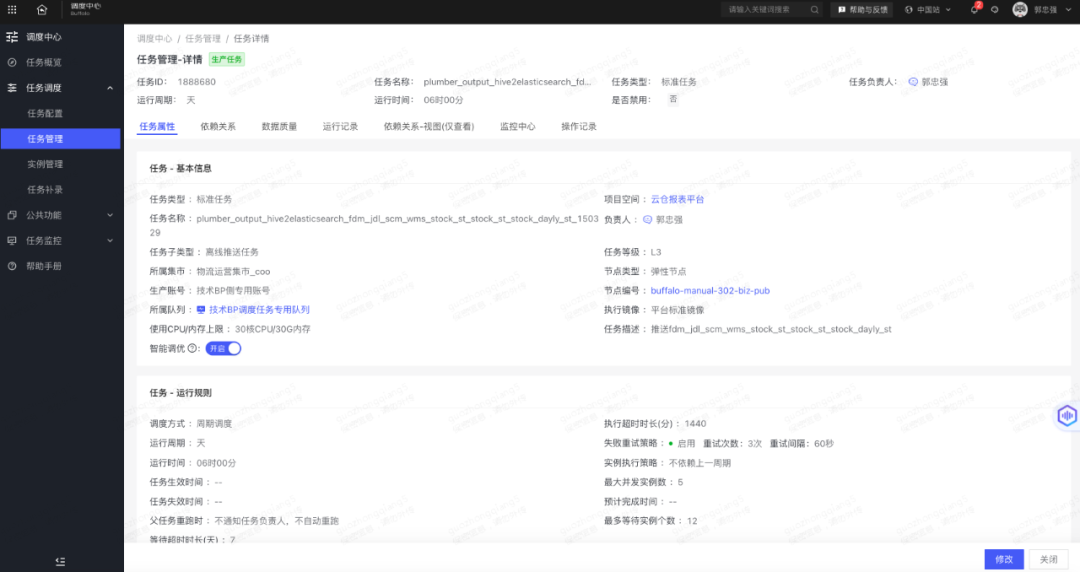Click 执行超时时长 value 1440
1080x572 pixels.
695,424
